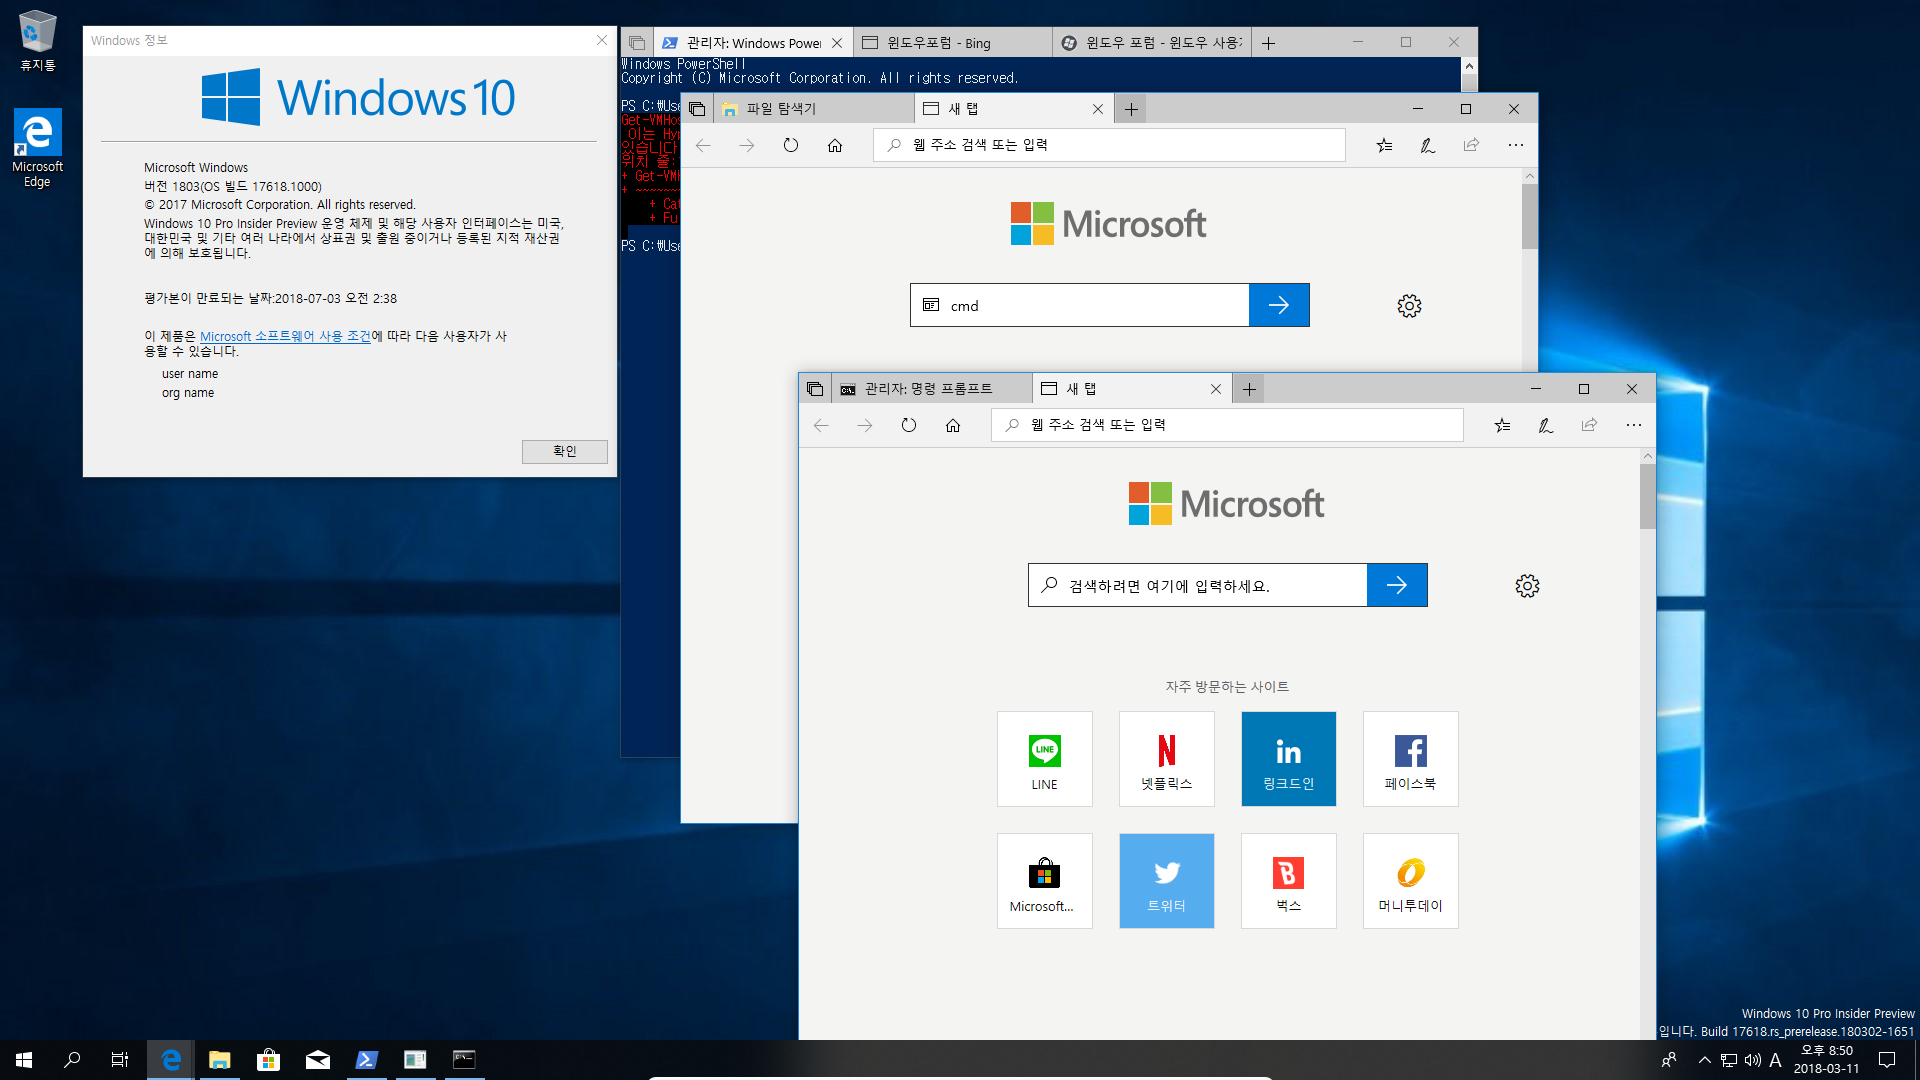Show hidden tray icons chevron
This screenshot has height=1080, width=1920.
click(x=1704, y=1060)
